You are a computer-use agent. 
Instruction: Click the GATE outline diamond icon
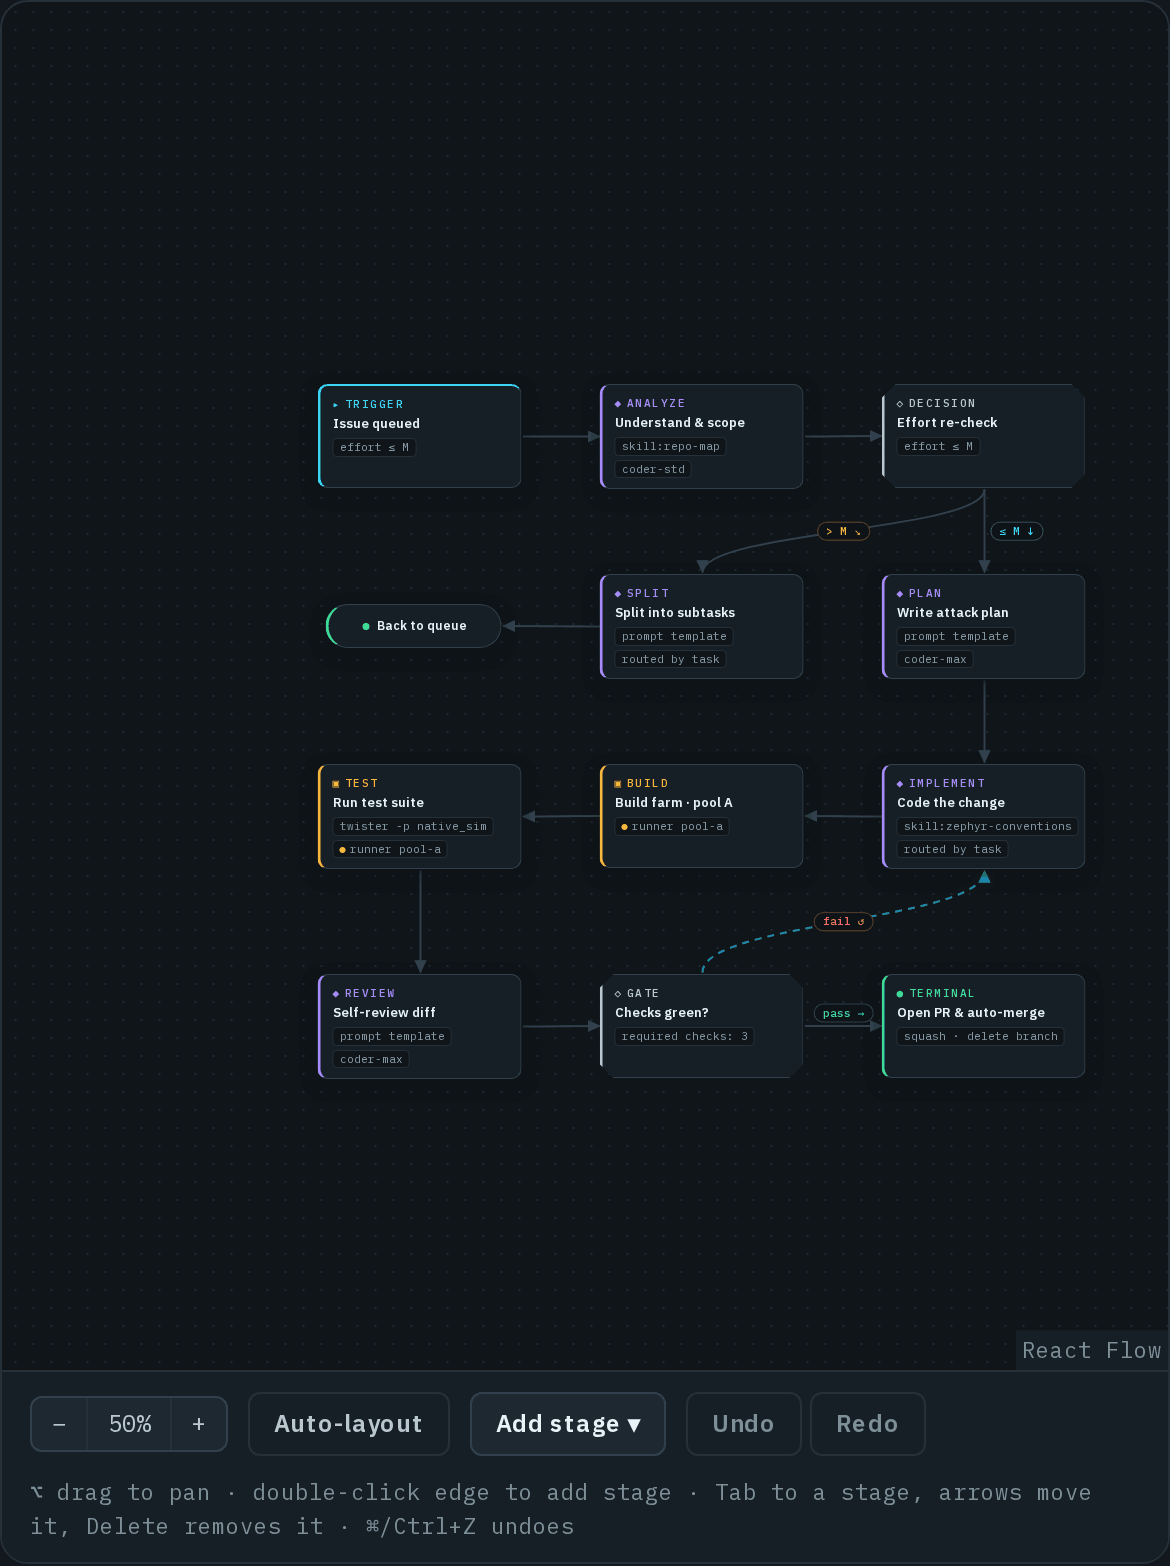pyautogui.click(x=618, y=994)
